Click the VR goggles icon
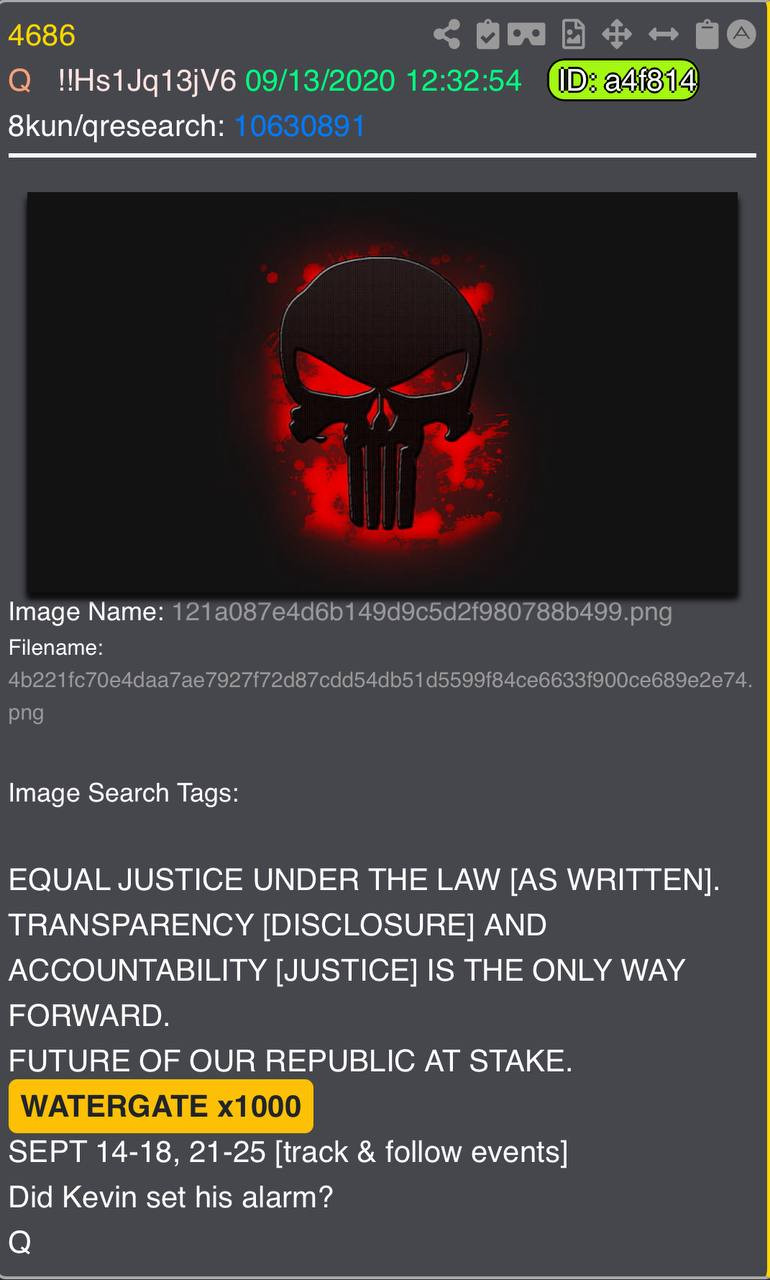Viewport: 770px width, 1280px height. (x=526, y=34)
